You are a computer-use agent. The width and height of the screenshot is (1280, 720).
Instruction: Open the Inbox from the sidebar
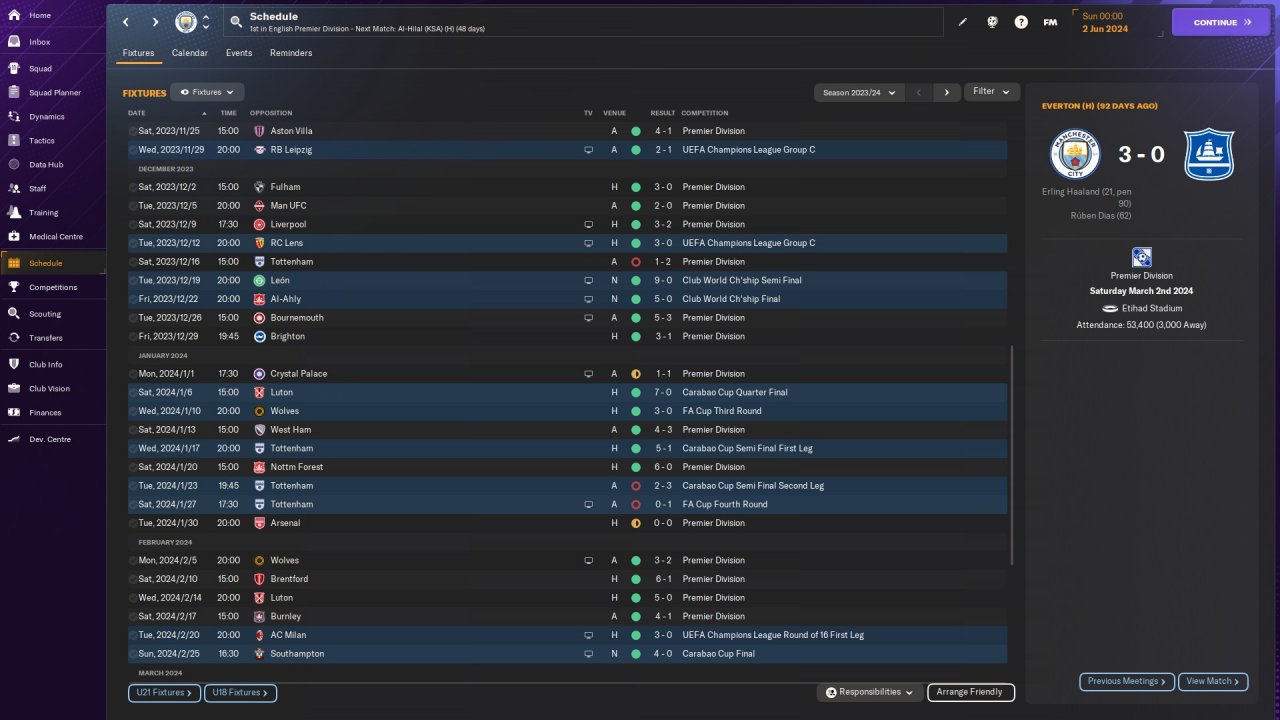click(40, 42)
